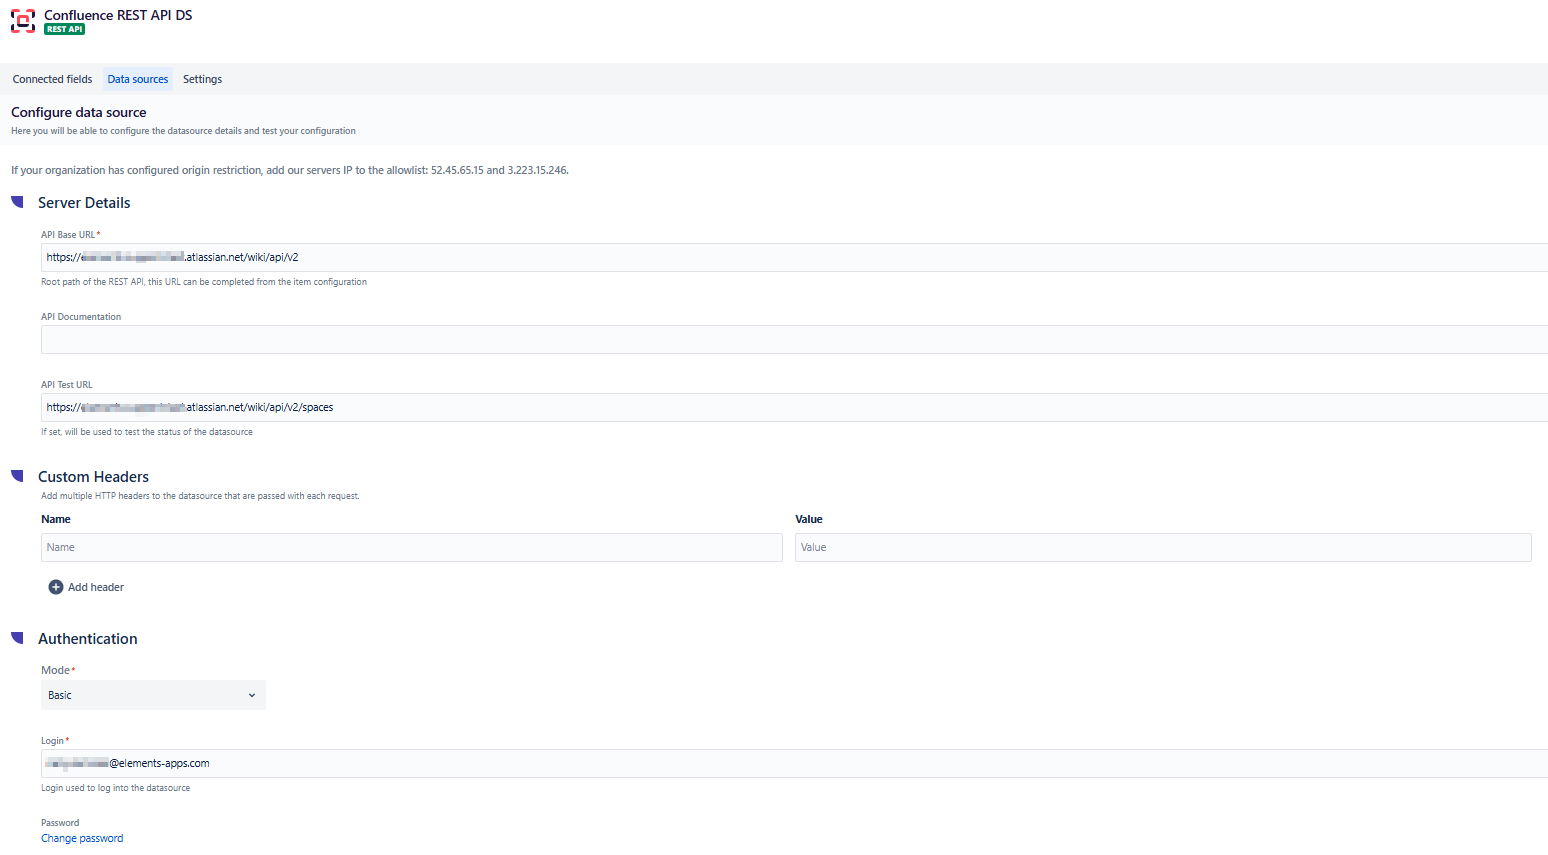Click the Value header field input
The height and width of the screenshot is (855, 1548).
coord(1161,547)
